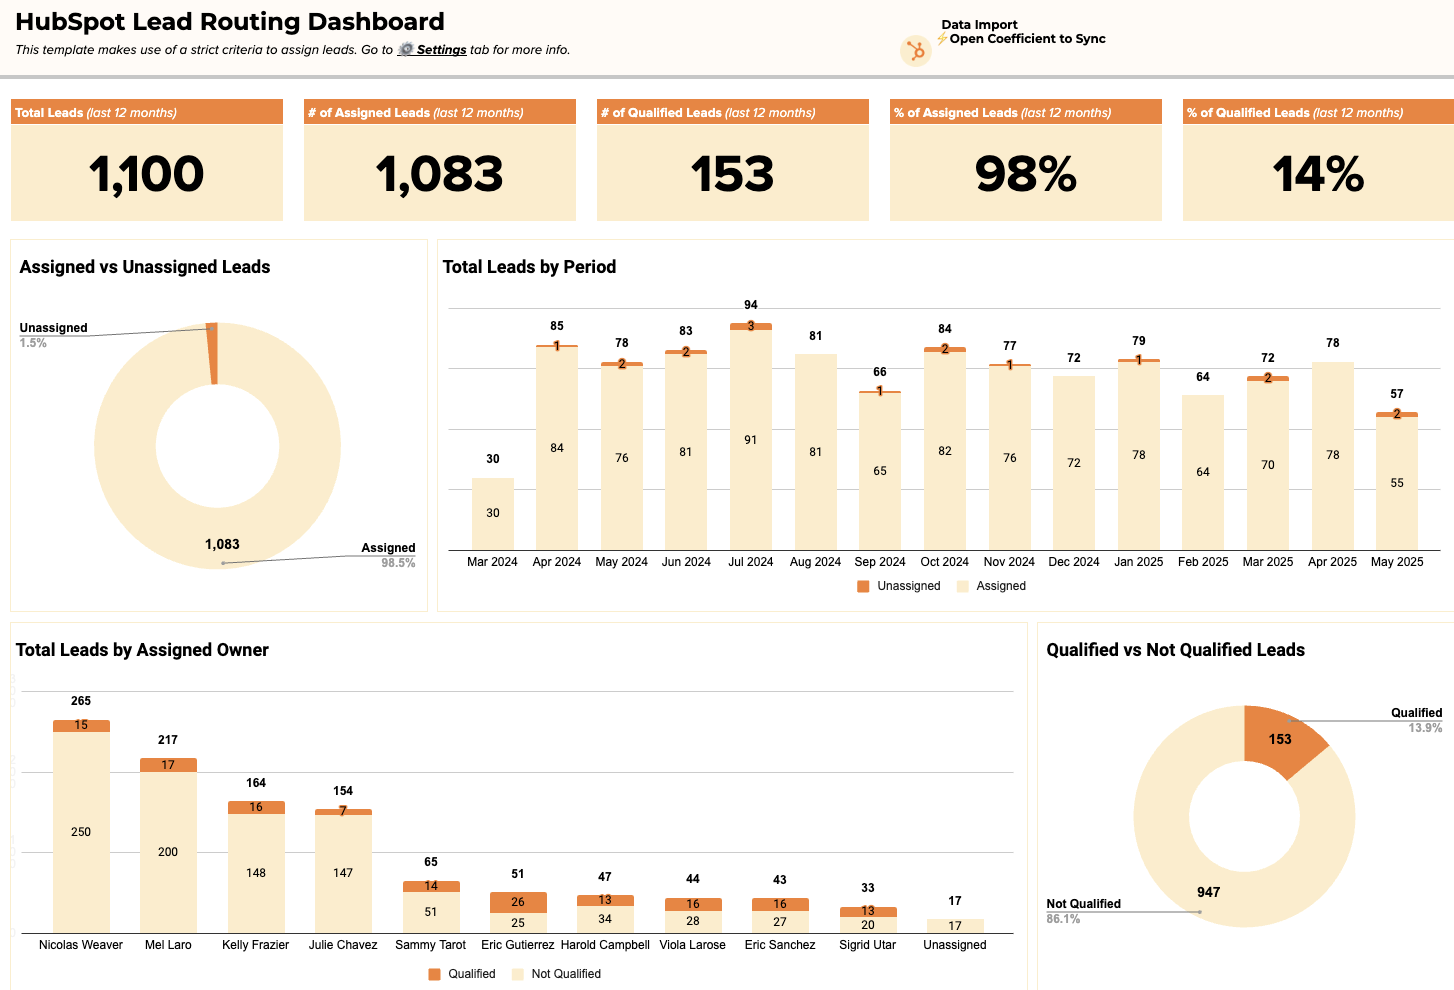Click the Unassigned 1.5% donut label

pyautogui.click(x=53, y=335)
